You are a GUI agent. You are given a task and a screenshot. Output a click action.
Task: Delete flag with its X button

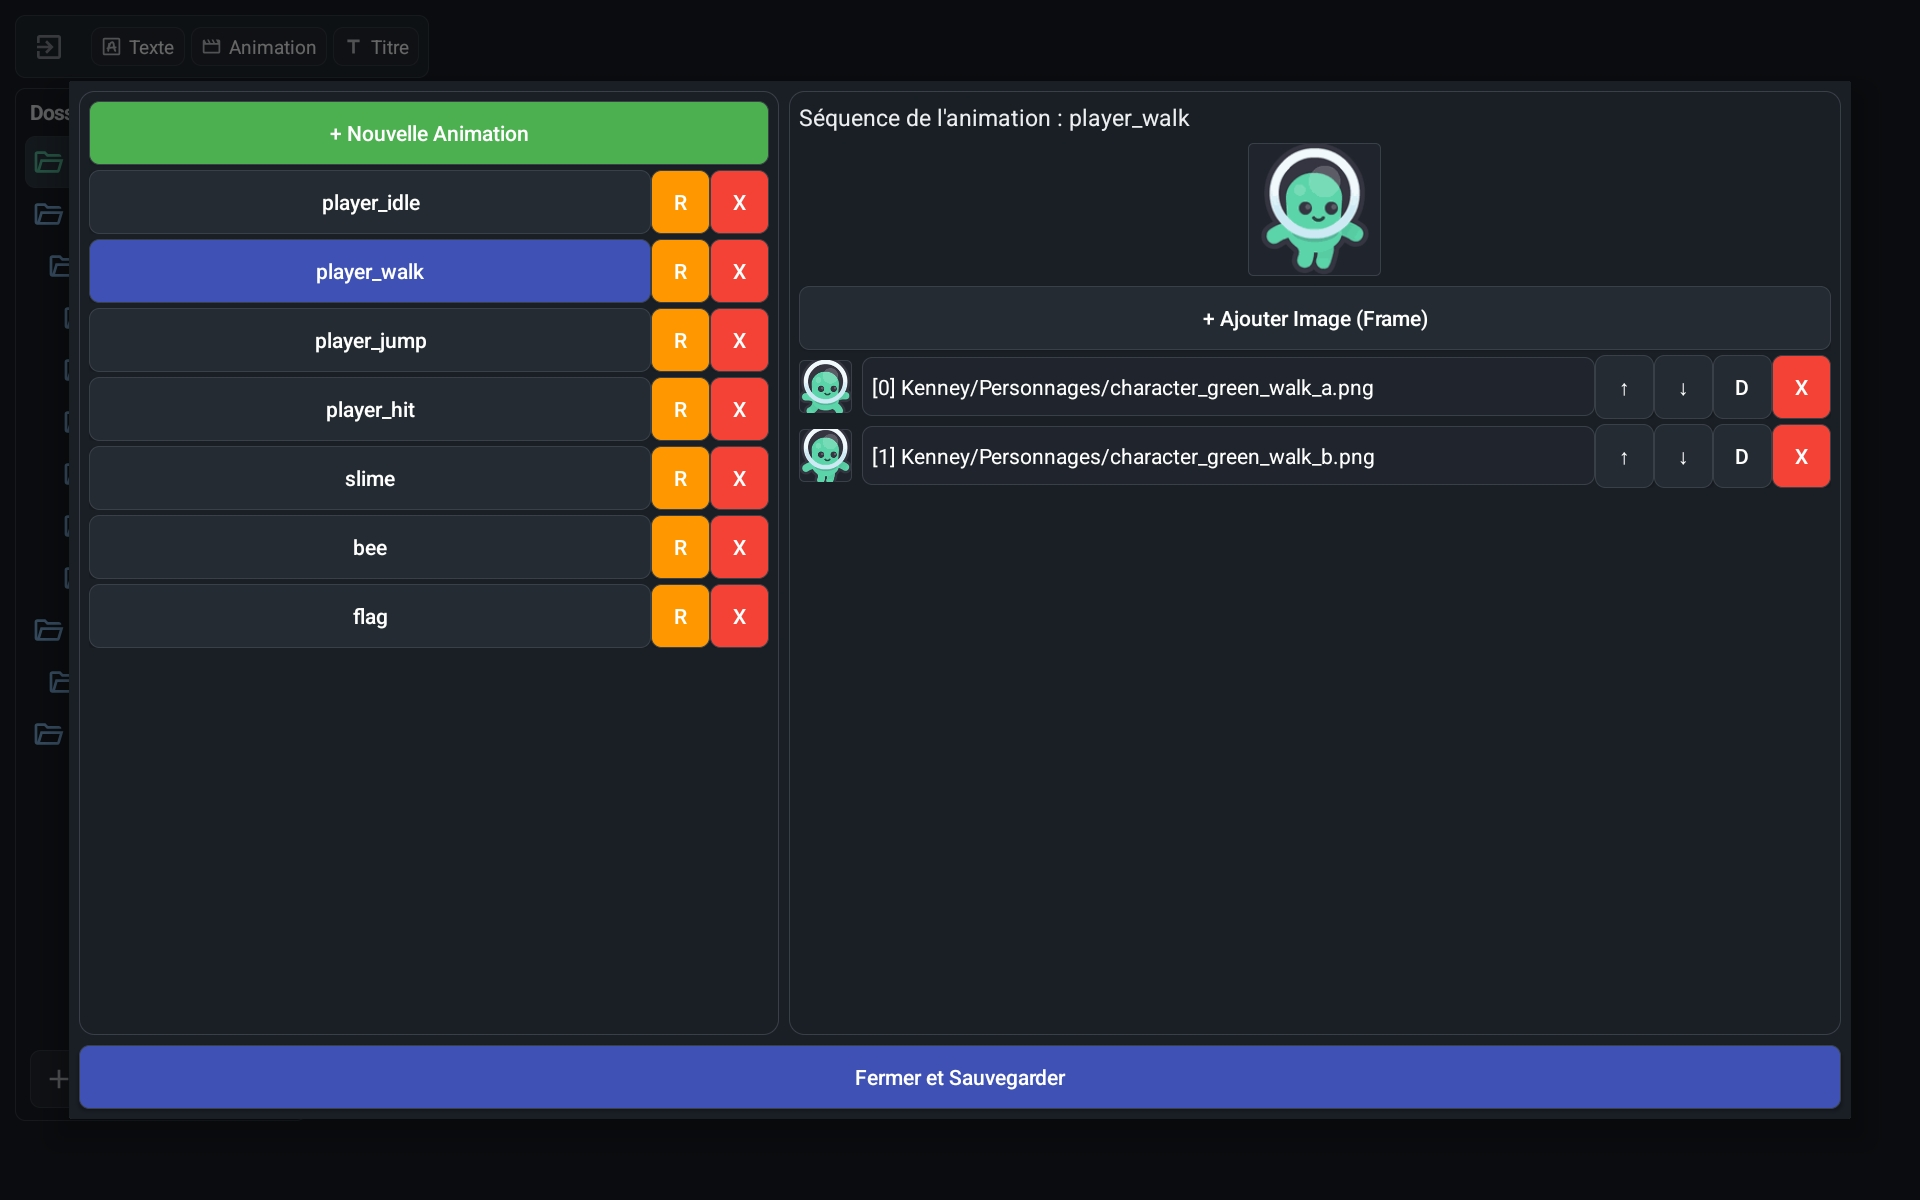click(x=739, y=616)
